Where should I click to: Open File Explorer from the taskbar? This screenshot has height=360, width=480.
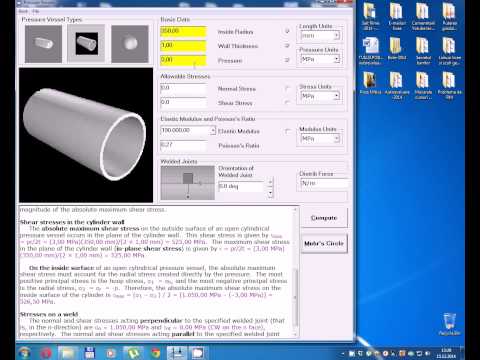(x=68, y=353)
